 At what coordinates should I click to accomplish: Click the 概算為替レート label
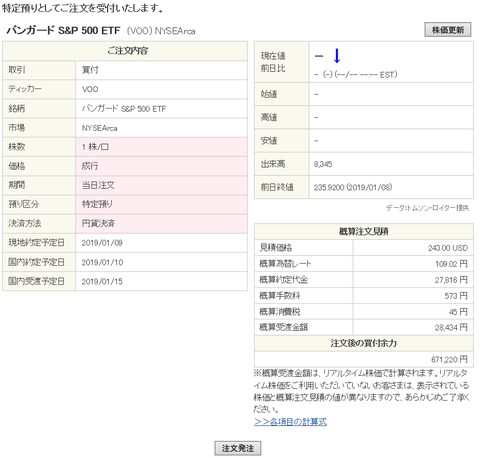coord(285,264)
